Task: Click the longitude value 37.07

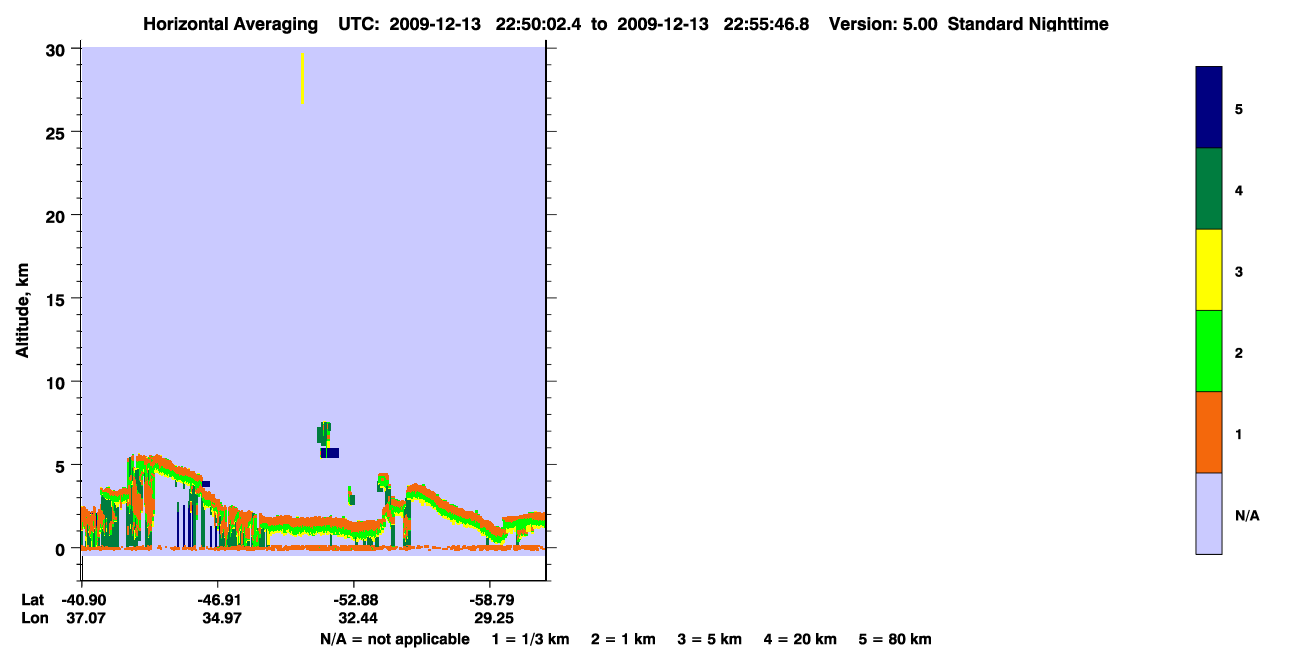Action: pyautogui.click(x=85, y=618)
